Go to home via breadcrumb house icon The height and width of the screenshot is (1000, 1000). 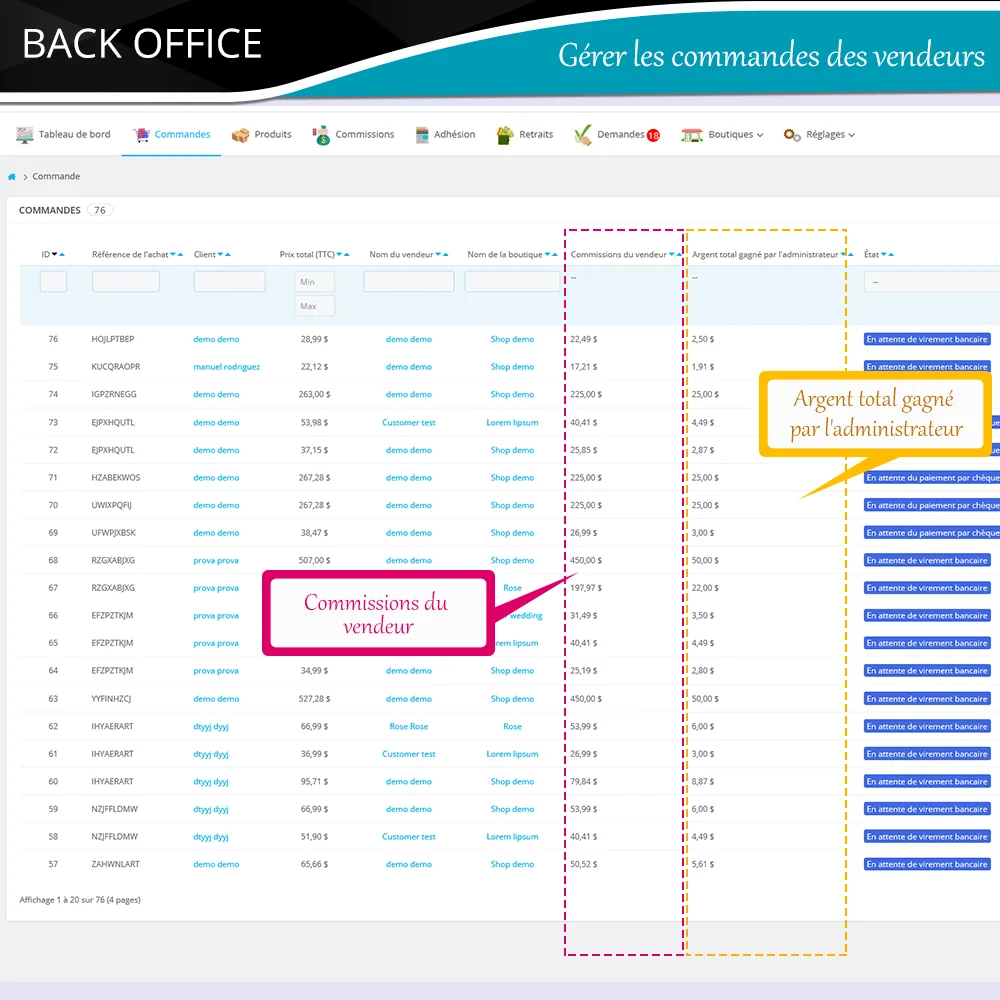pos(11,177)
